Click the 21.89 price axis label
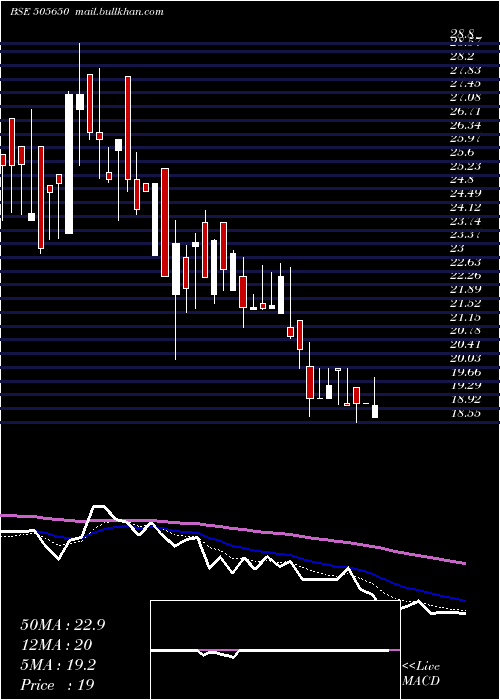The width and height of the screenshot is (500, 700). point(465,289)
